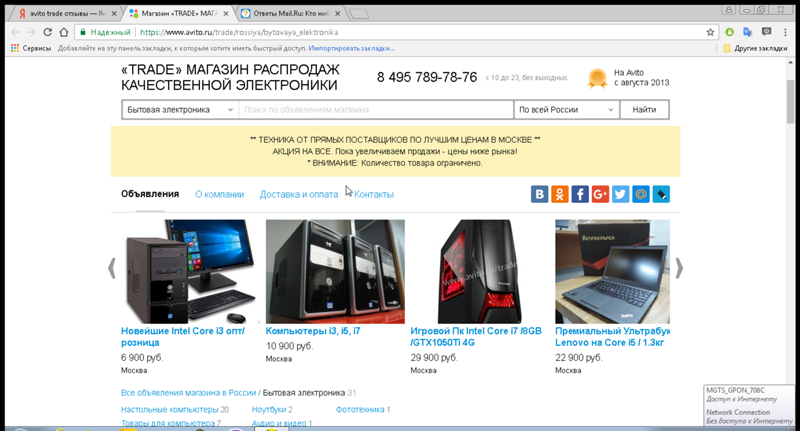Click the store title «TRADE» МАГАЗИН РАСПРОДАЖ
The image size is (800, 431).
point(230,77)
